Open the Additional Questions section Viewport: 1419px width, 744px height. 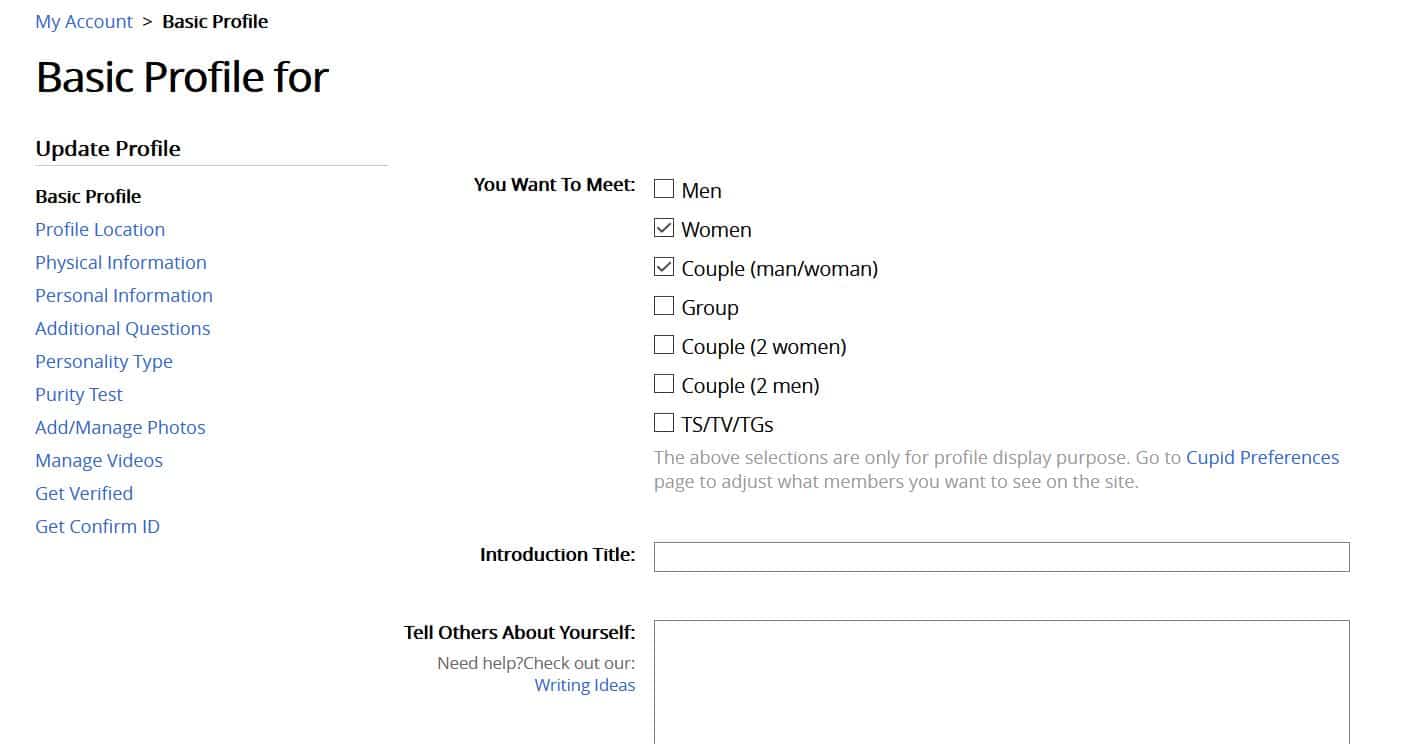pos(123,328)
